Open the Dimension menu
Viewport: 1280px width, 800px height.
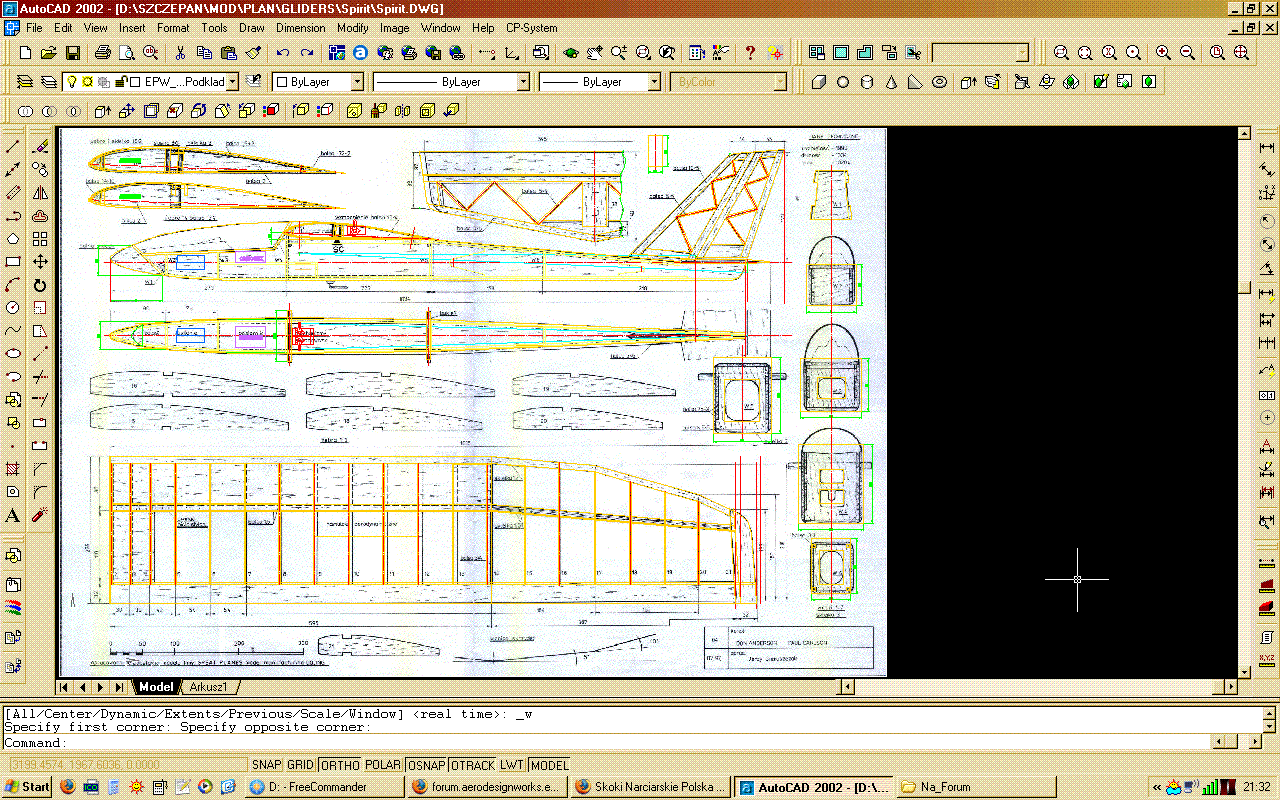[300, 28]
